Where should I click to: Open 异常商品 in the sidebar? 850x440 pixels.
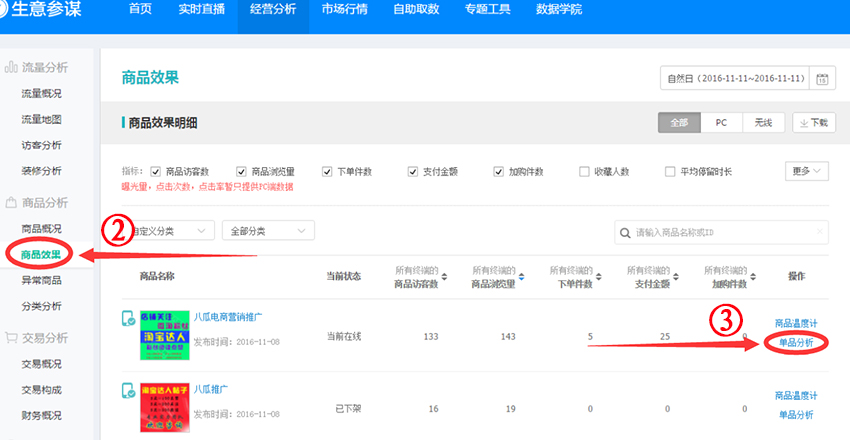tap(42, 281)
